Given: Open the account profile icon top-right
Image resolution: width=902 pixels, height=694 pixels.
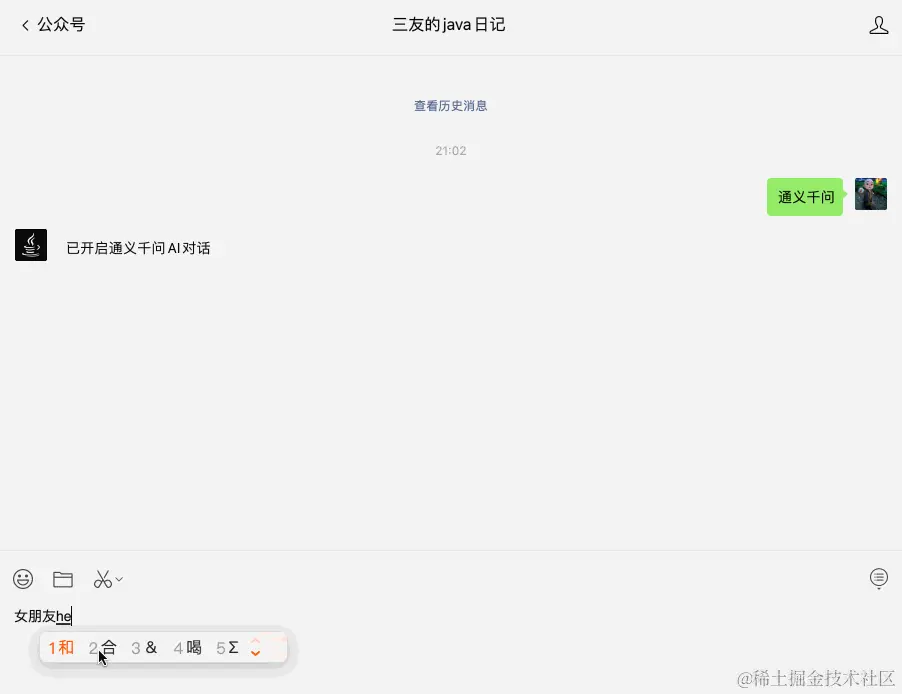Looking at the screenshot, I should tap(878, 25).
